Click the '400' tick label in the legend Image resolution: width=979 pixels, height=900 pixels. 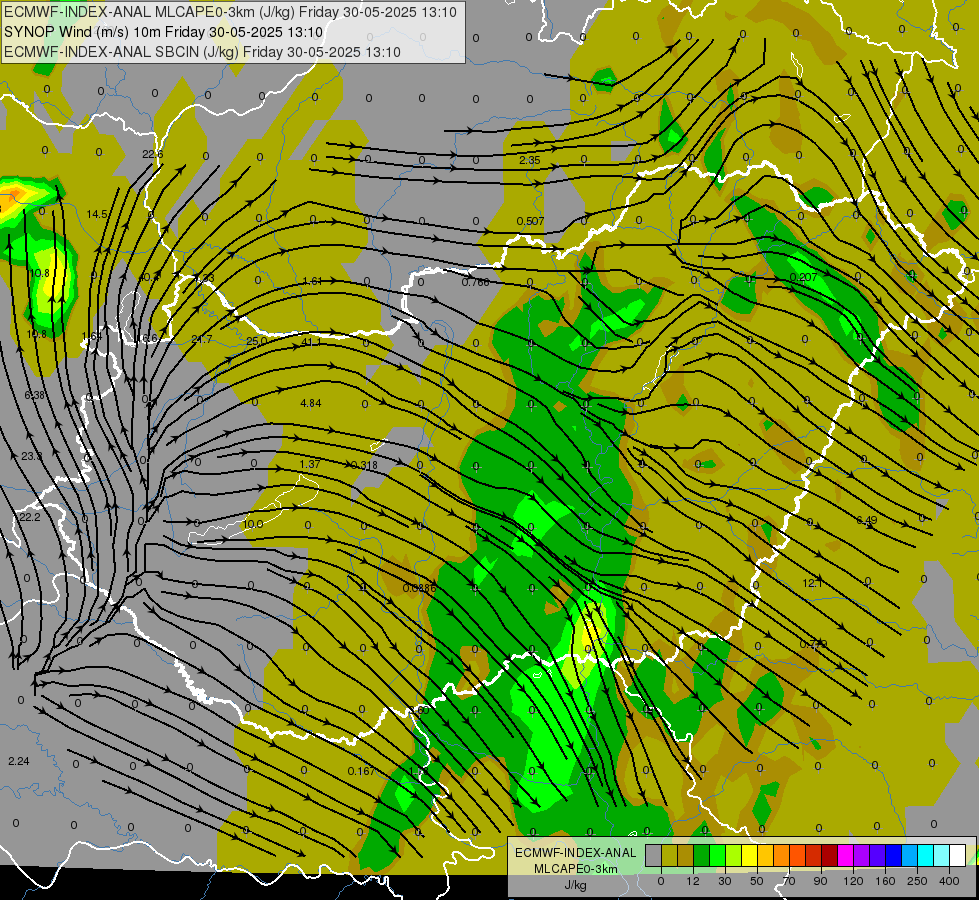pos(949,881)
